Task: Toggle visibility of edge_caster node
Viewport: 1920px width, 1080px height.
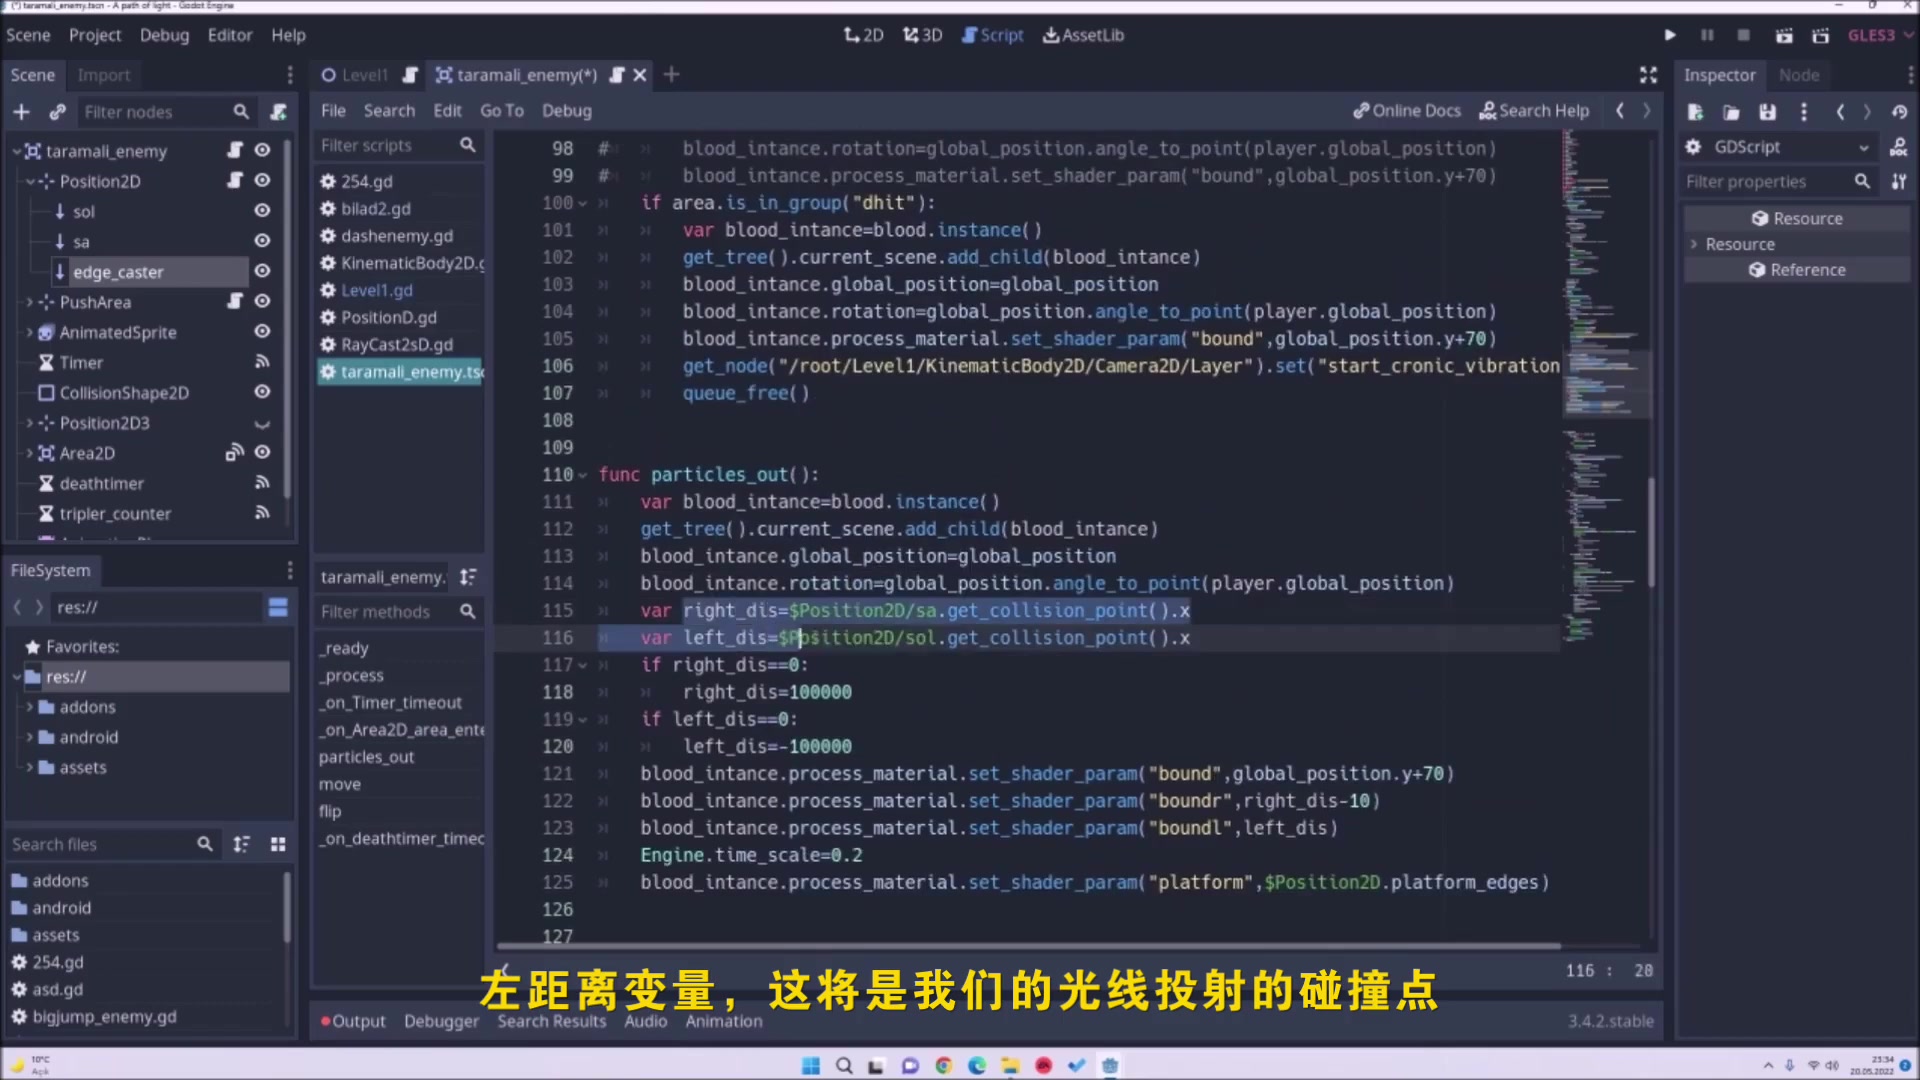Action: click(262, 271)
